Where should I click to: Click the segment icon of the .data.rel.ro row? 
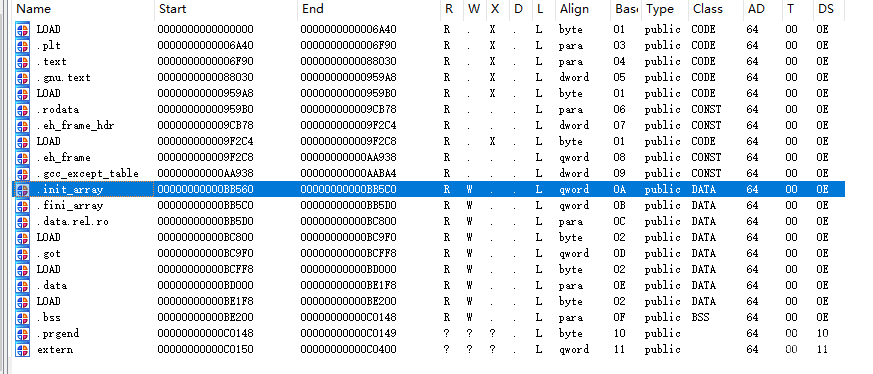coord(22,222)
